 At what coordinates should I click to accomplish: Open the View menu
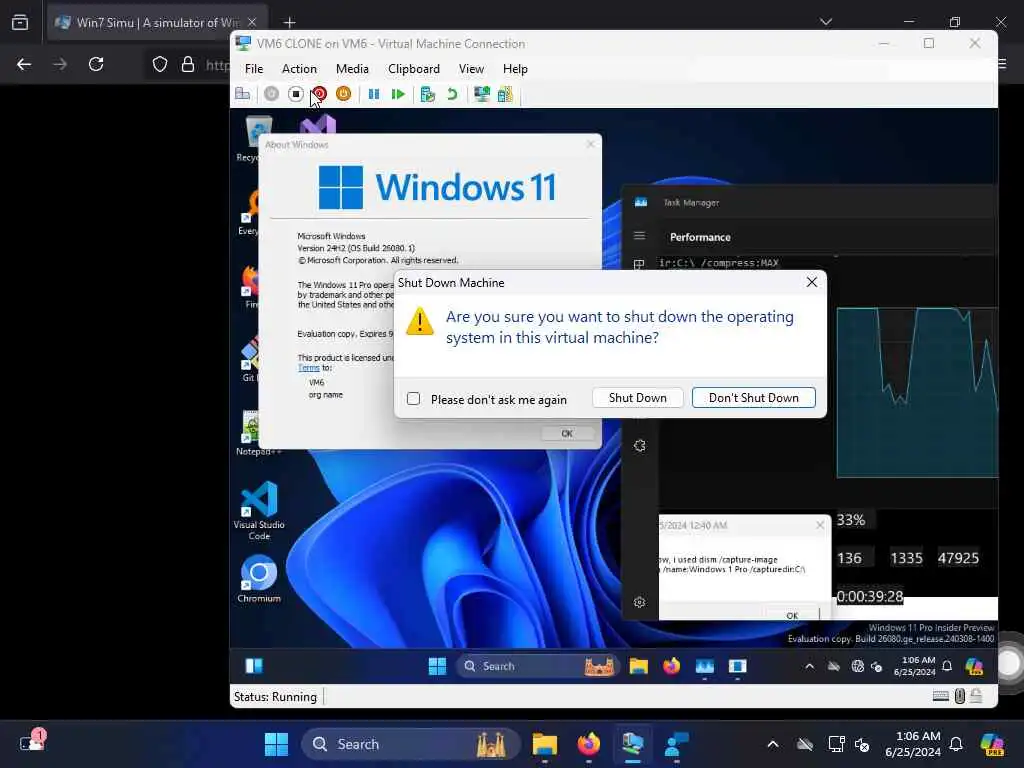pos(472,69)
